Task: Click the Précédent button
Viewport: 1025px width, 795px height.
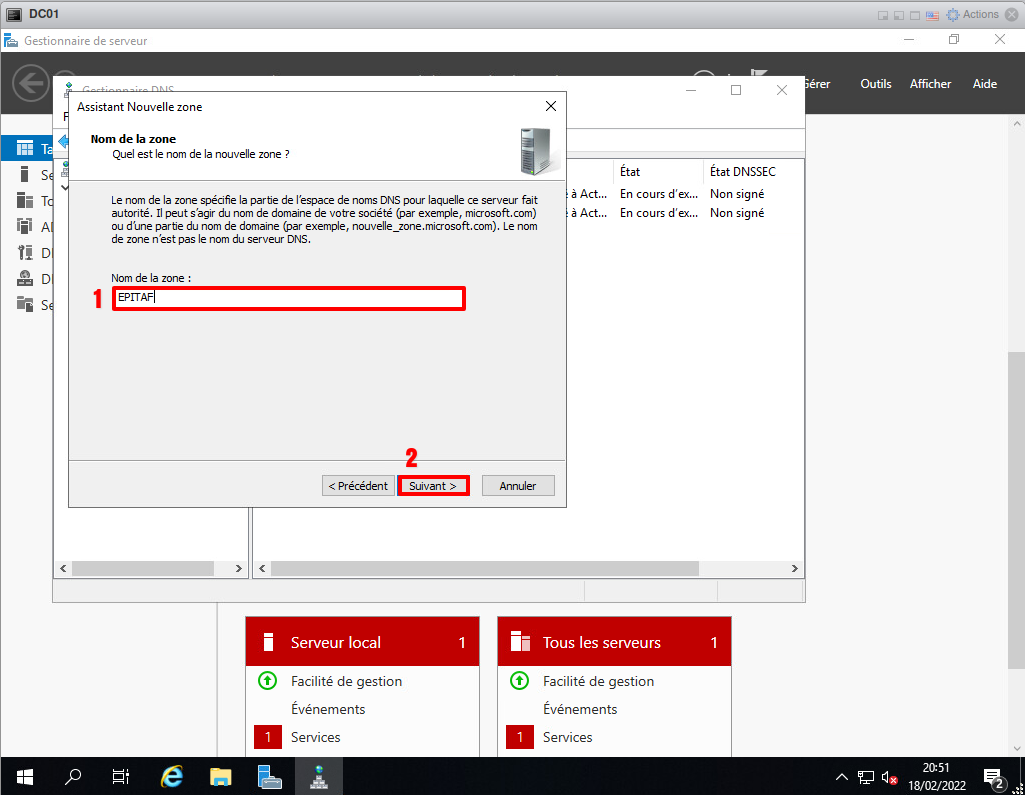Action: 359,486
